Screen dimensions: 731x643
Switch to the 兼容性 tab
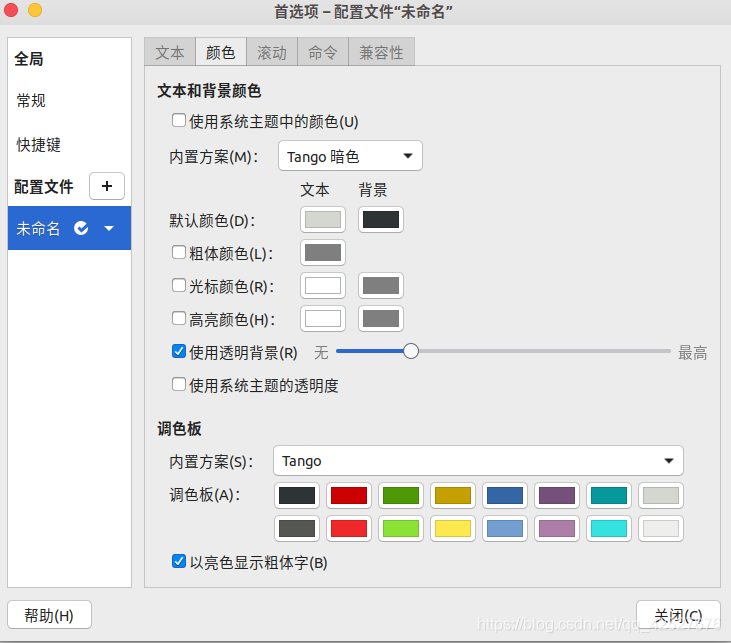tap(381, 52)
